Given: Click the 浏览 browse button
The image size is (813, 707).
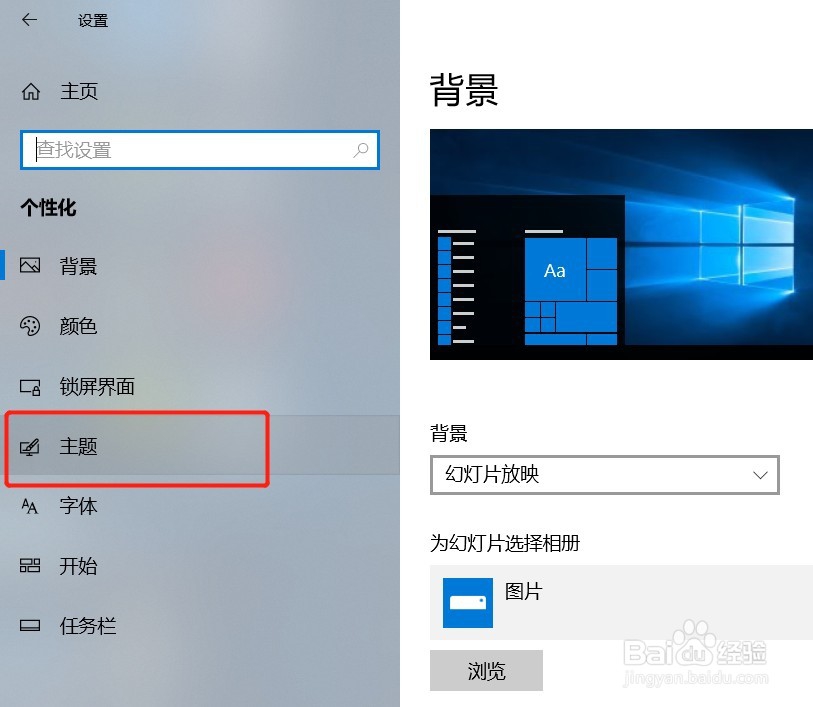Looking at the screenshot, I should point(486,670).
